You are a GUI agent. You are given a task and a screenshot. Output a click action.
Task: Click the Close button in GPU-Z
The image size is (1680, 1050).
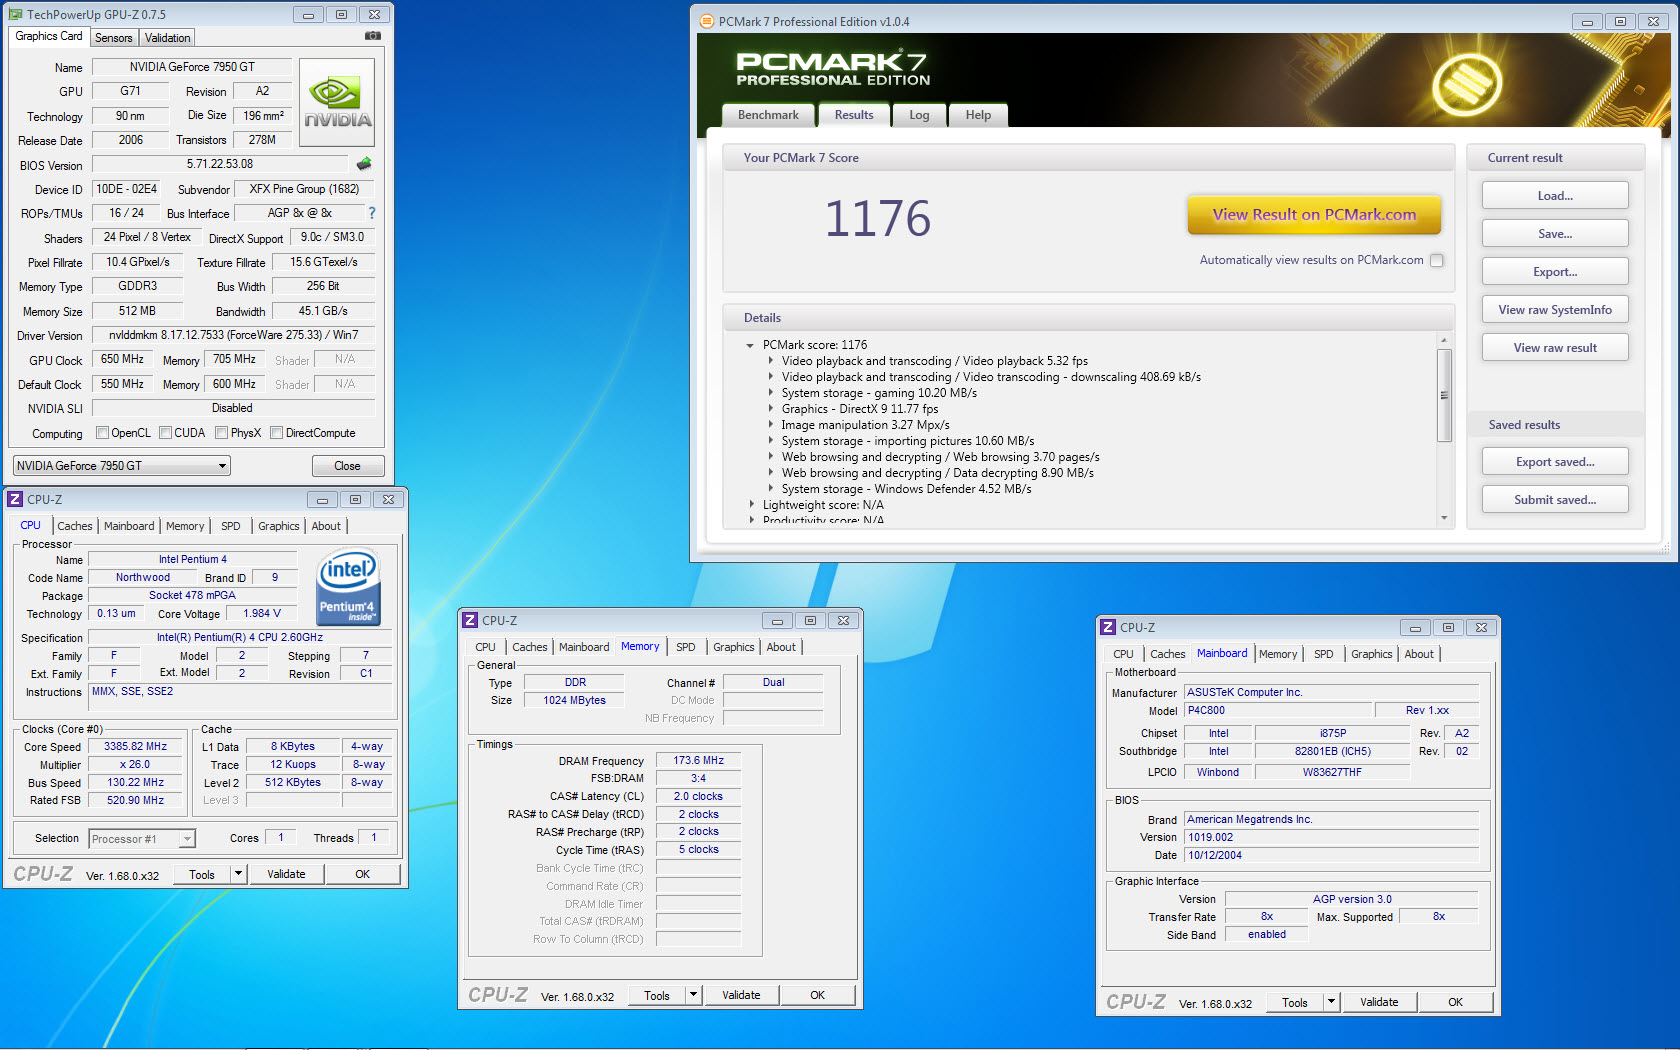pyautogui.click(x=347, y=466)
